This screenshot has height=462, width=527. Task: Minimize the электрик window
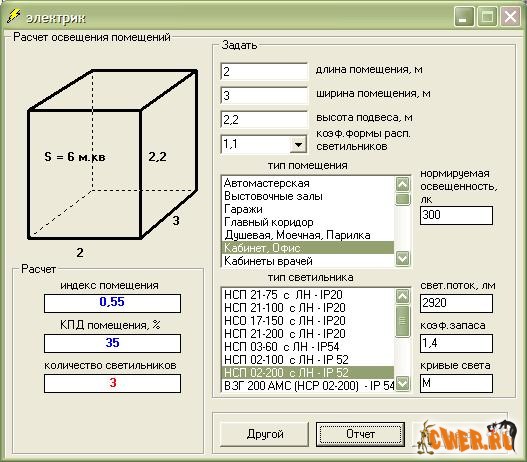(464, 16)
